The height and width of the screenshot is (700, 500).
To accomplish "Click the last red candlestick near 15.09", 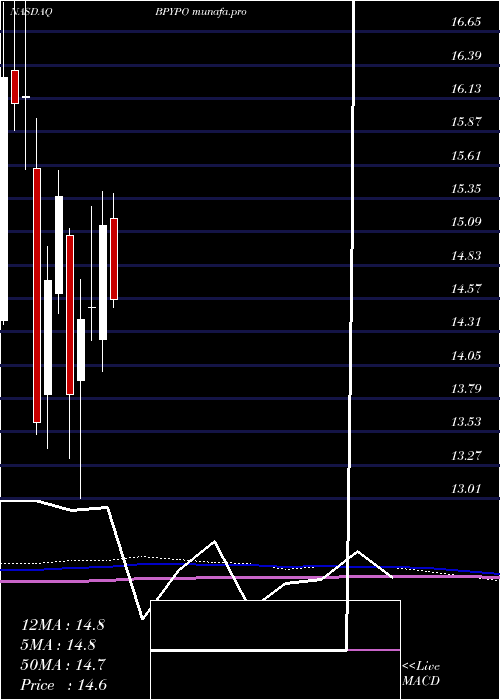I will [x=114, y=258].
